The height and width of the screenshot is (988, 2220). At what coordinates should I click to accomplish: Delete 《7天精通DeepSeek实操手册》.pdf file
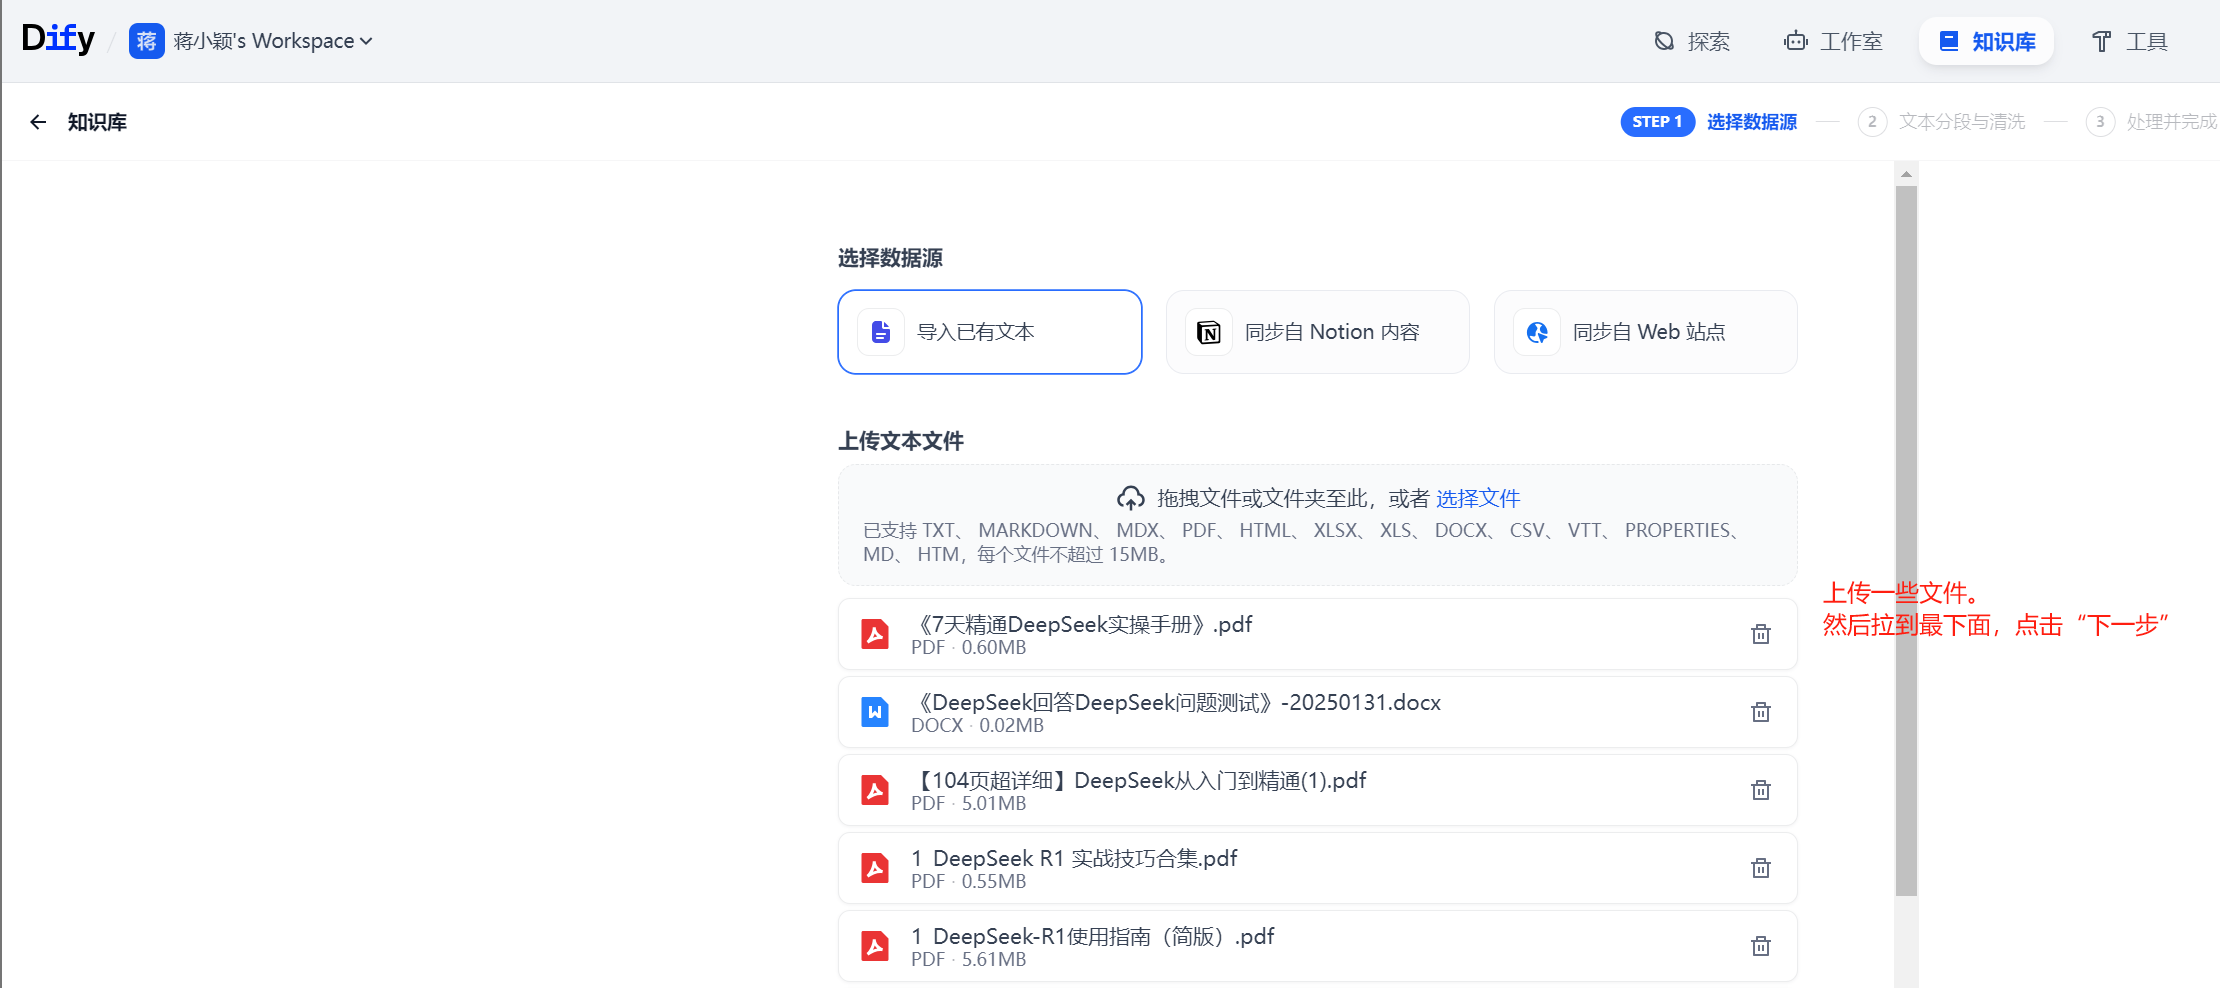click(1761, 634)
